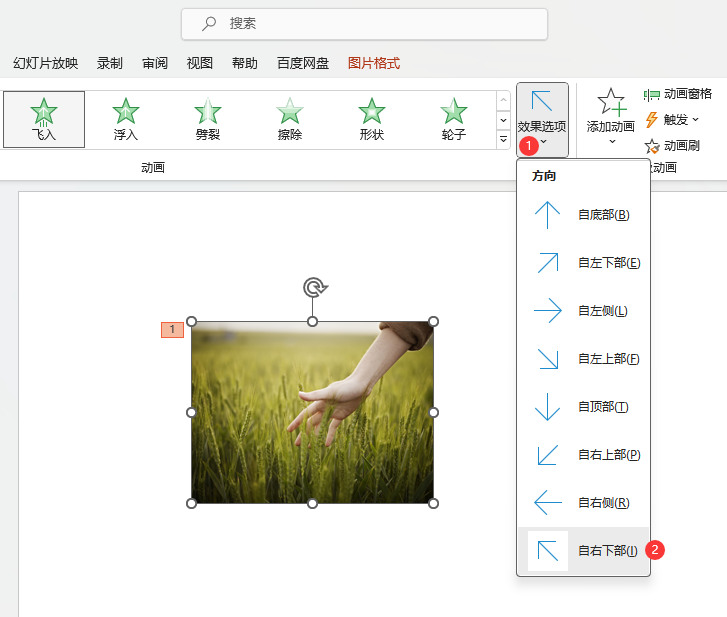Click the rotation handle above the picture

315,287
